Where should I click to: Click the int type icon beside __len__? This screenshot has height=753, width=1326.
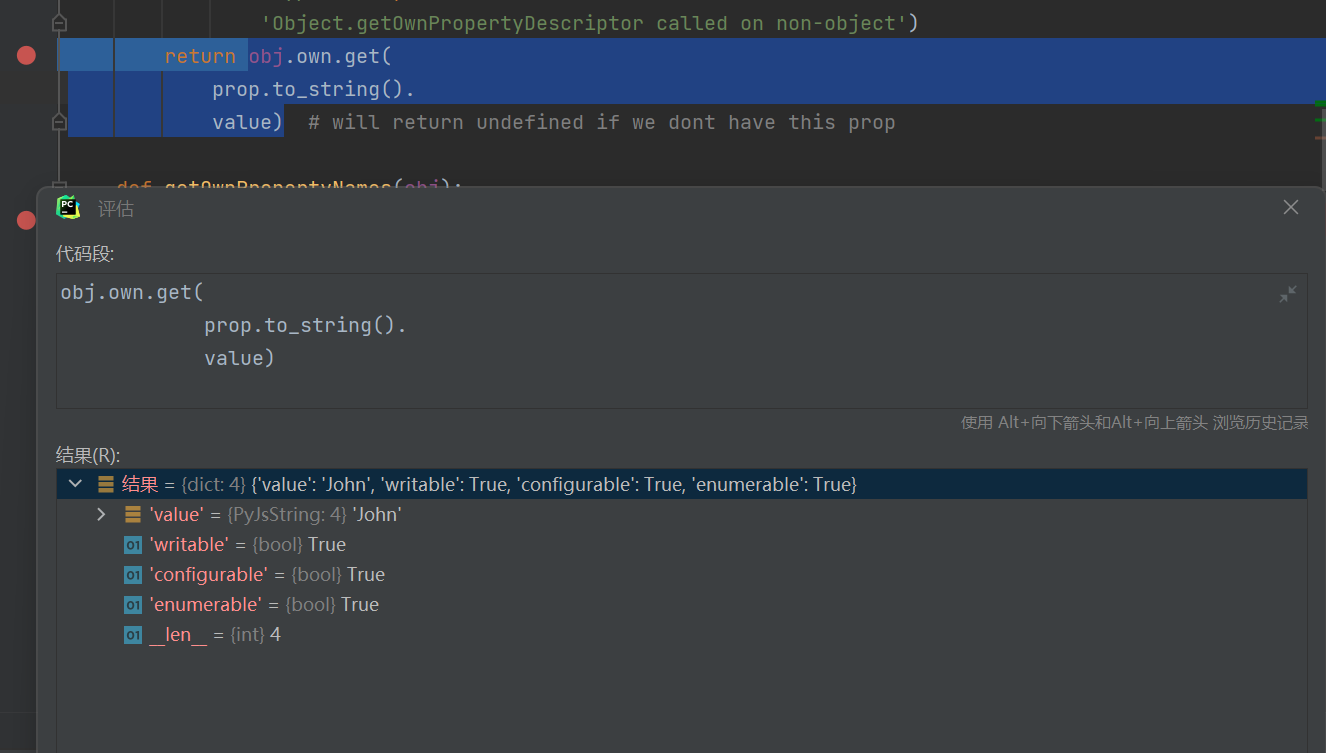click(x=133, y=635)
